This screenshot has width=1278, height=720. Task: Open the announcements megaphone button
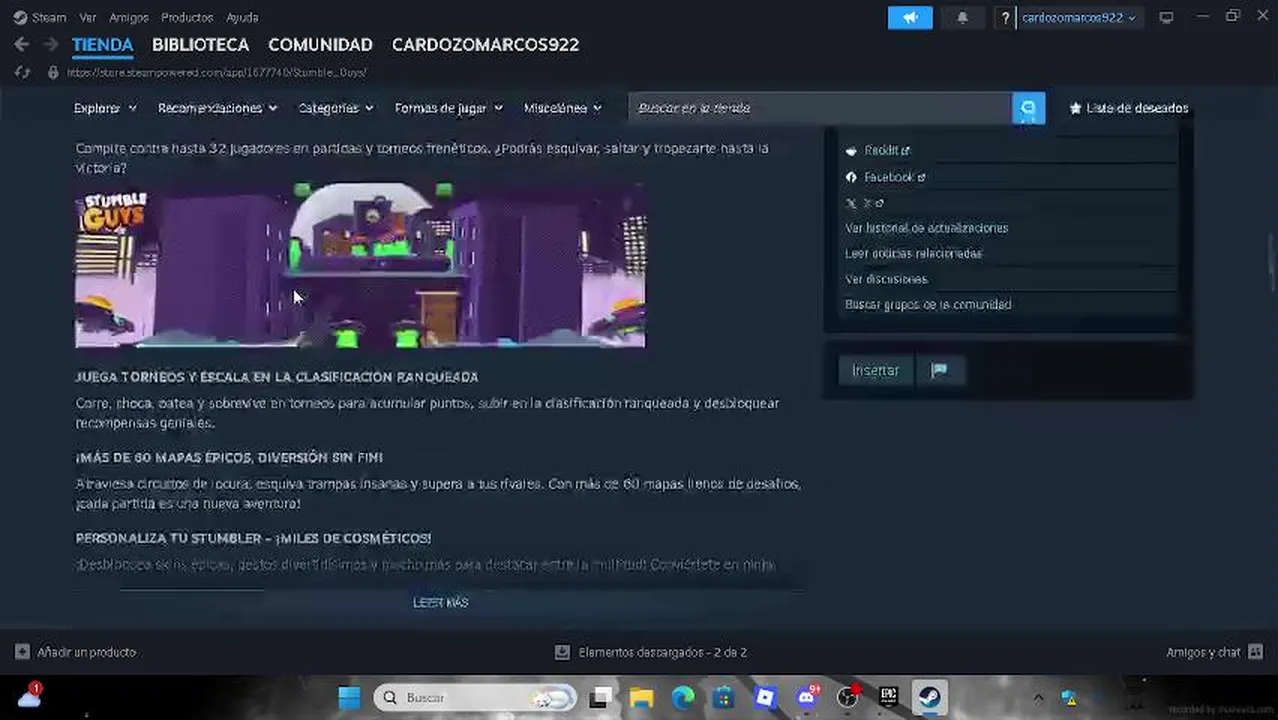click(910, 17)
